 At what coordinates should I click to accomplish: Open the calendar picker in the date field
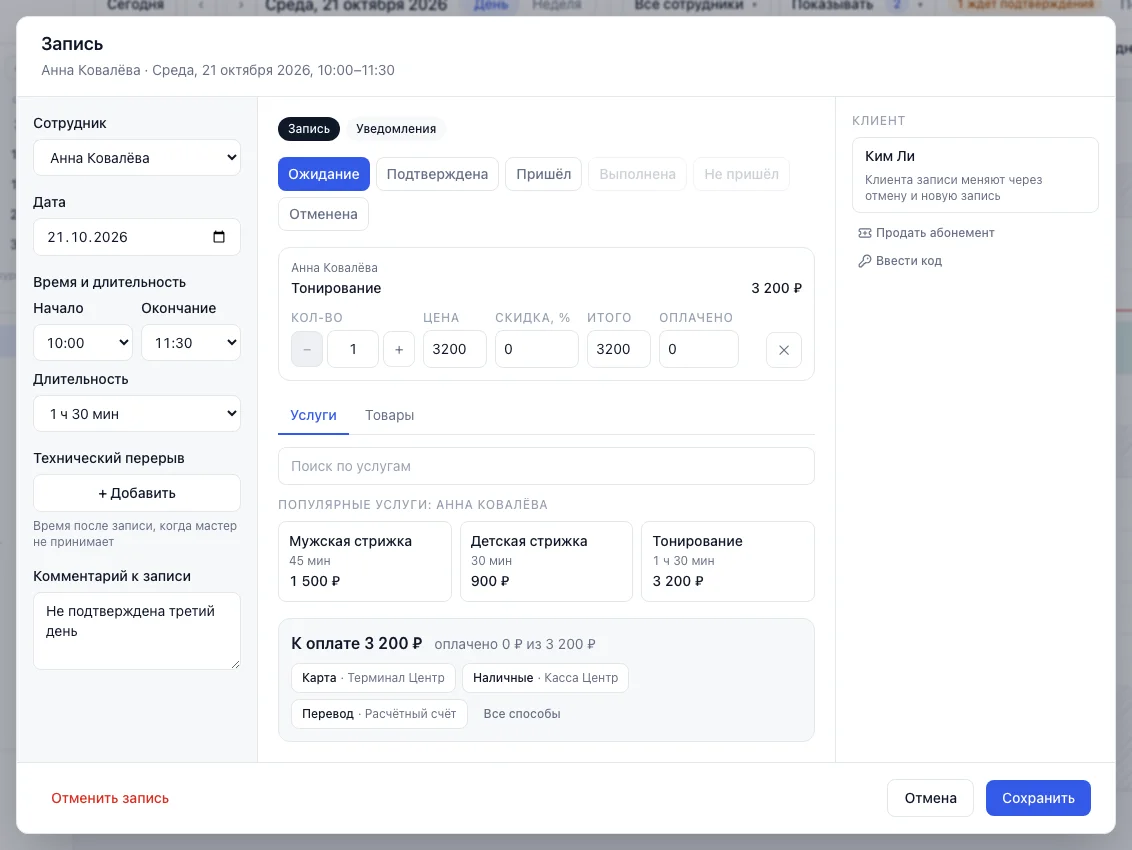219,237
